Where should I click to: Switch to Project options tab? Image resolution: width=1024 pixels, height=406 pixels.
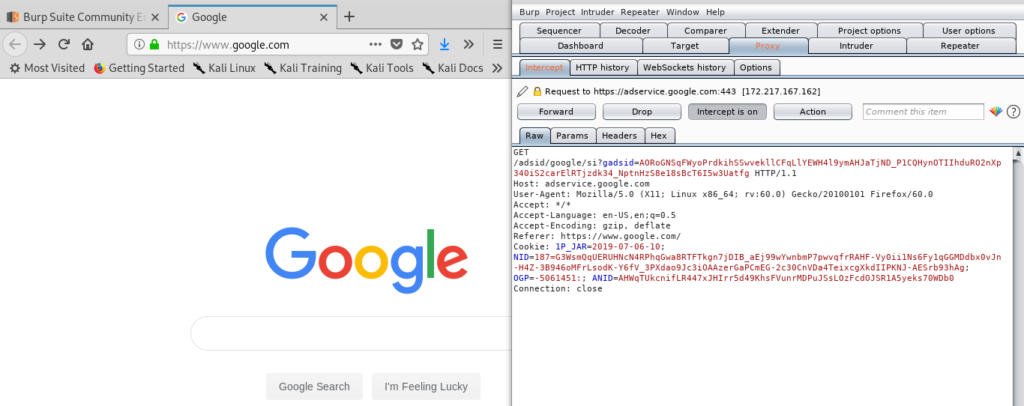pos(869,31)
